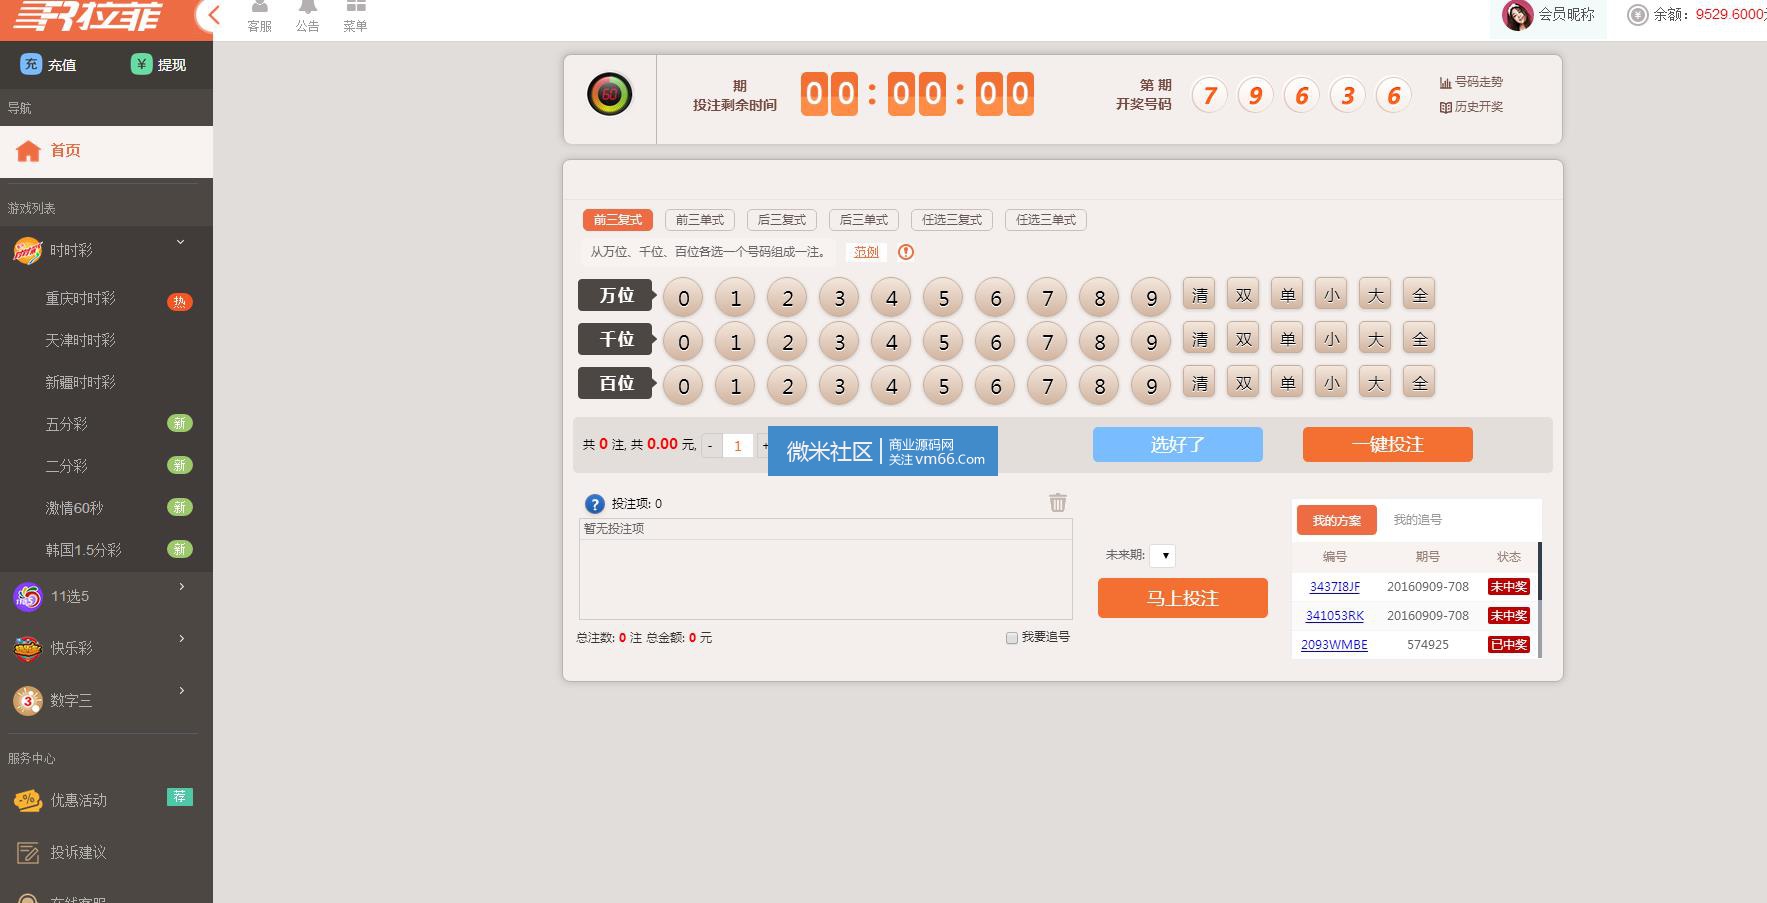The width and height of the screenshot is (1767, 903).
Task: Click the 提现 withdraw icon
Action: click(x=141, y=64)
